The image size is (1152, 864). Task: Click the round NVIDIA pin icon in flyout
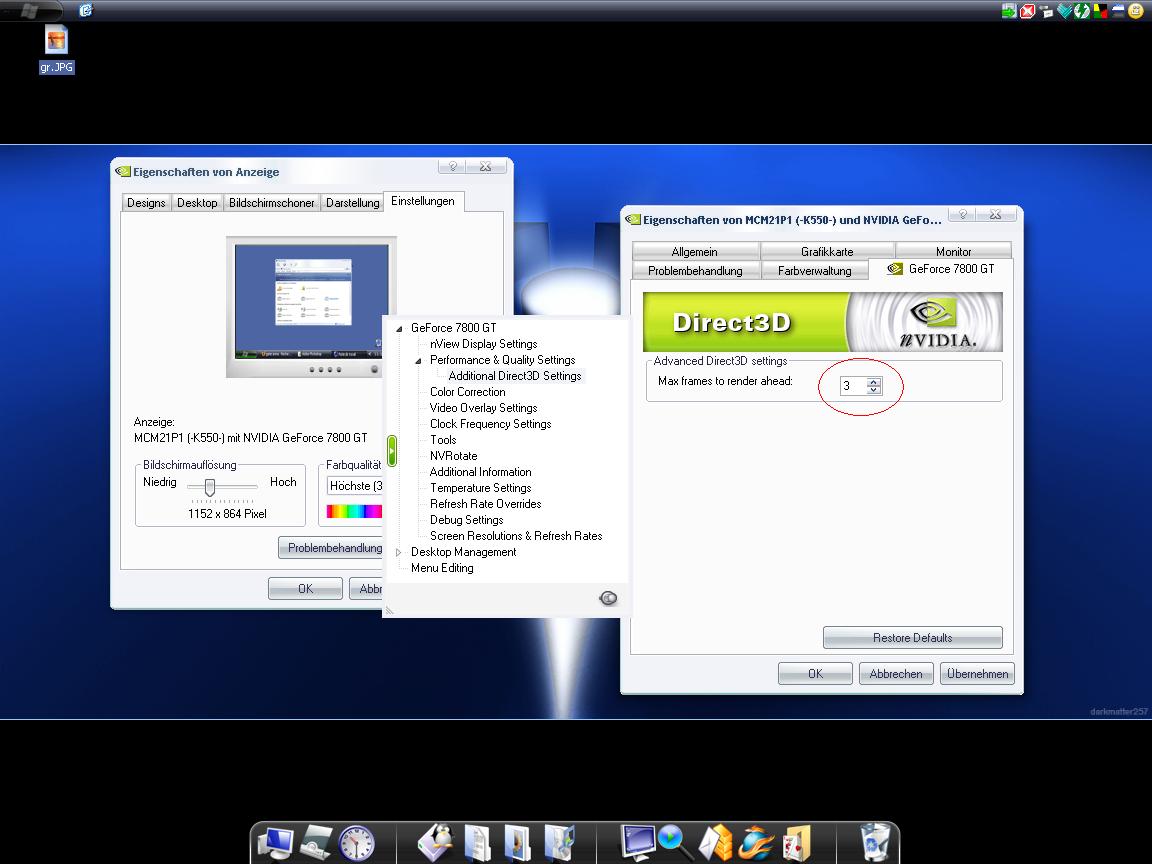pyautogui.click(x=608, y=598)
